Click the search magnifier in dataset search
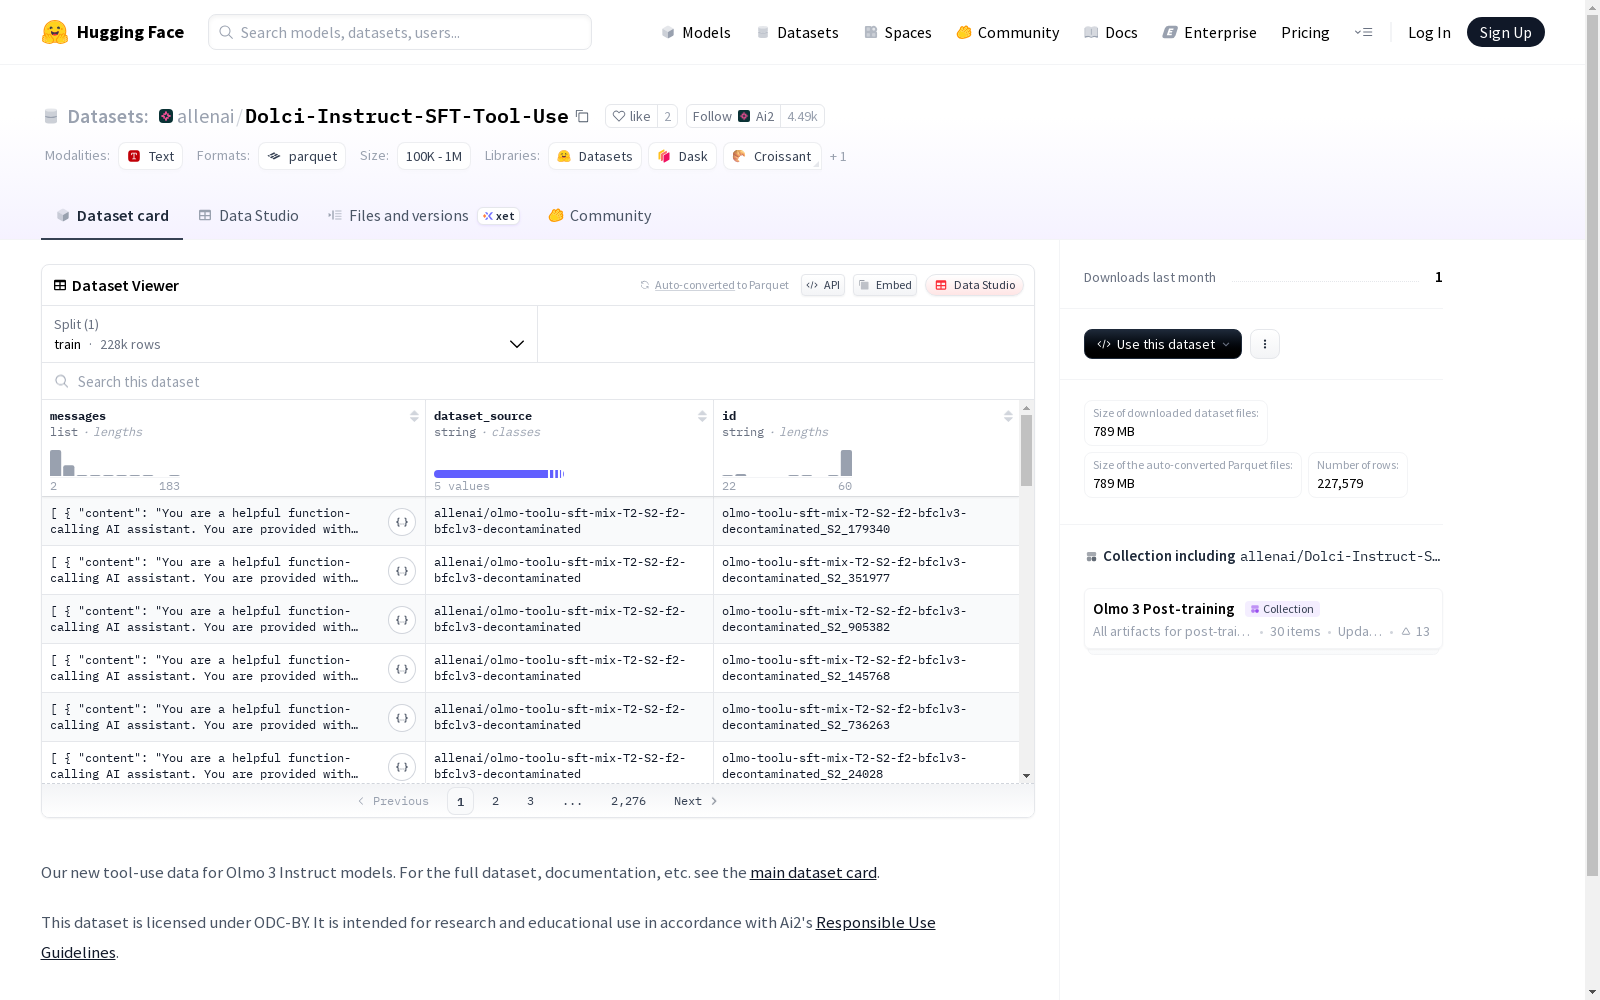The image size is (1600, 1000). (x=62, y=381)
